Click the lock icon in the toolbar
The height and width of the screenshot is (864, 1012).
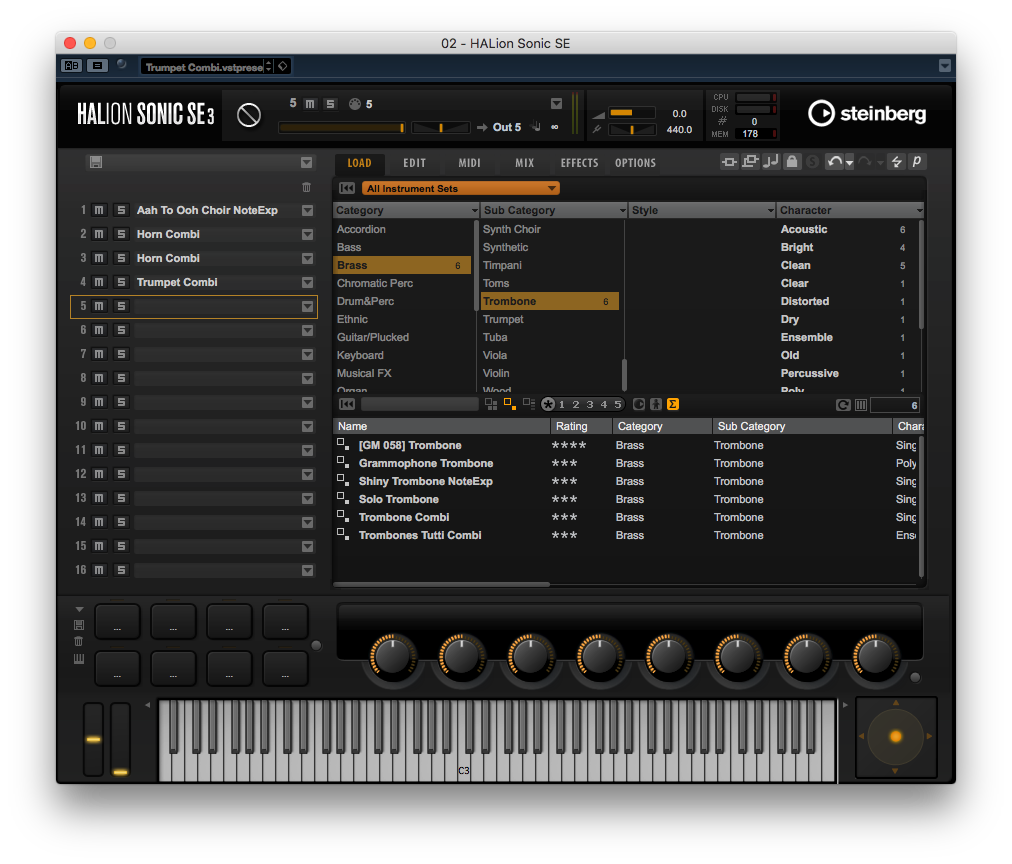point(791,162)
